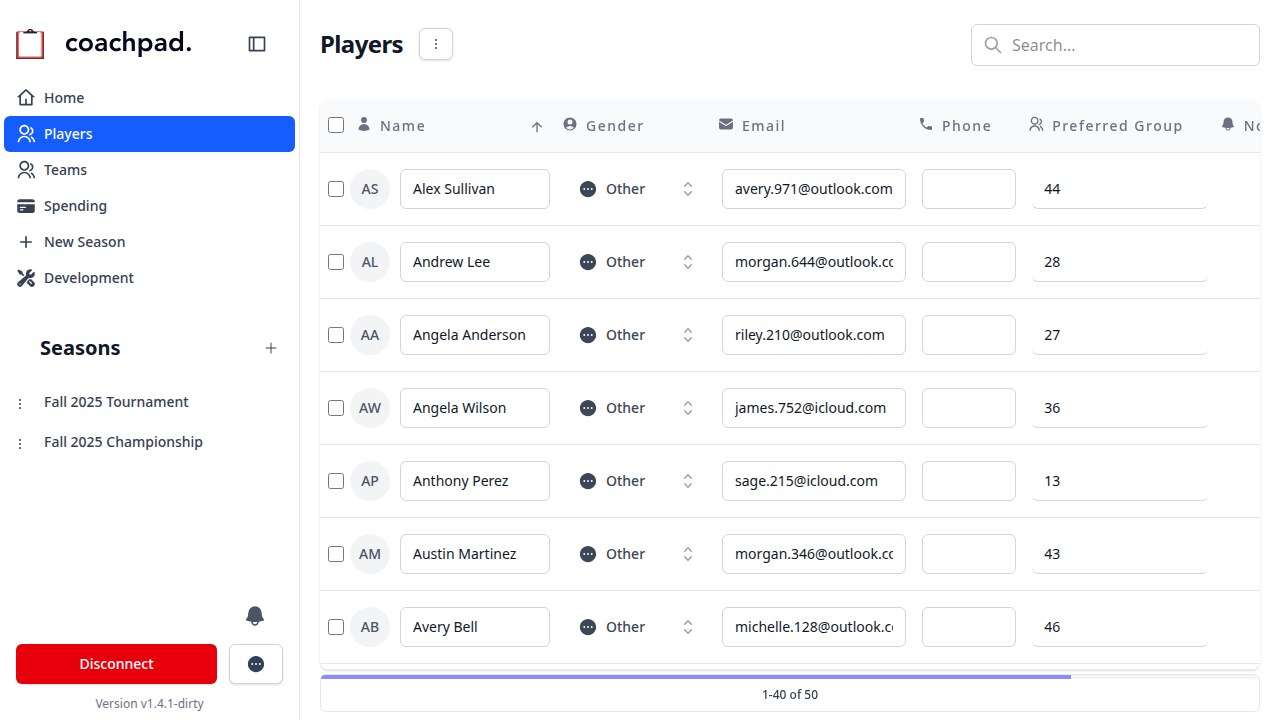Click the Disconnect button

tap(116, 664)
